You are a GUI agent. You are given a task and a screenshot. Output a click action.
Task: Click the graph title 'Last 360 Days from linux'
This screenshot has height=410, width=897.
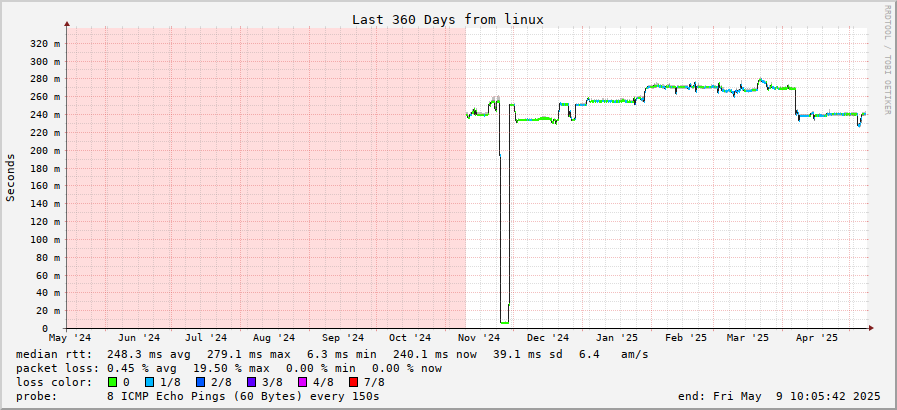(448, 19)
